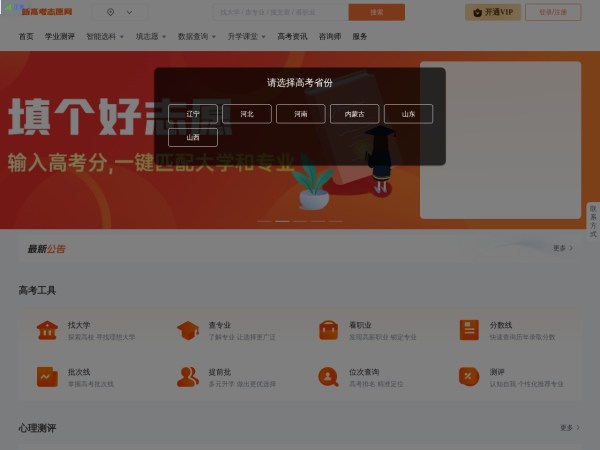Select 辽宁 province in the dialog
Image resolution: width=600 pixels, height=450 pixels.
pyautogui.click(x=193, y=114)
